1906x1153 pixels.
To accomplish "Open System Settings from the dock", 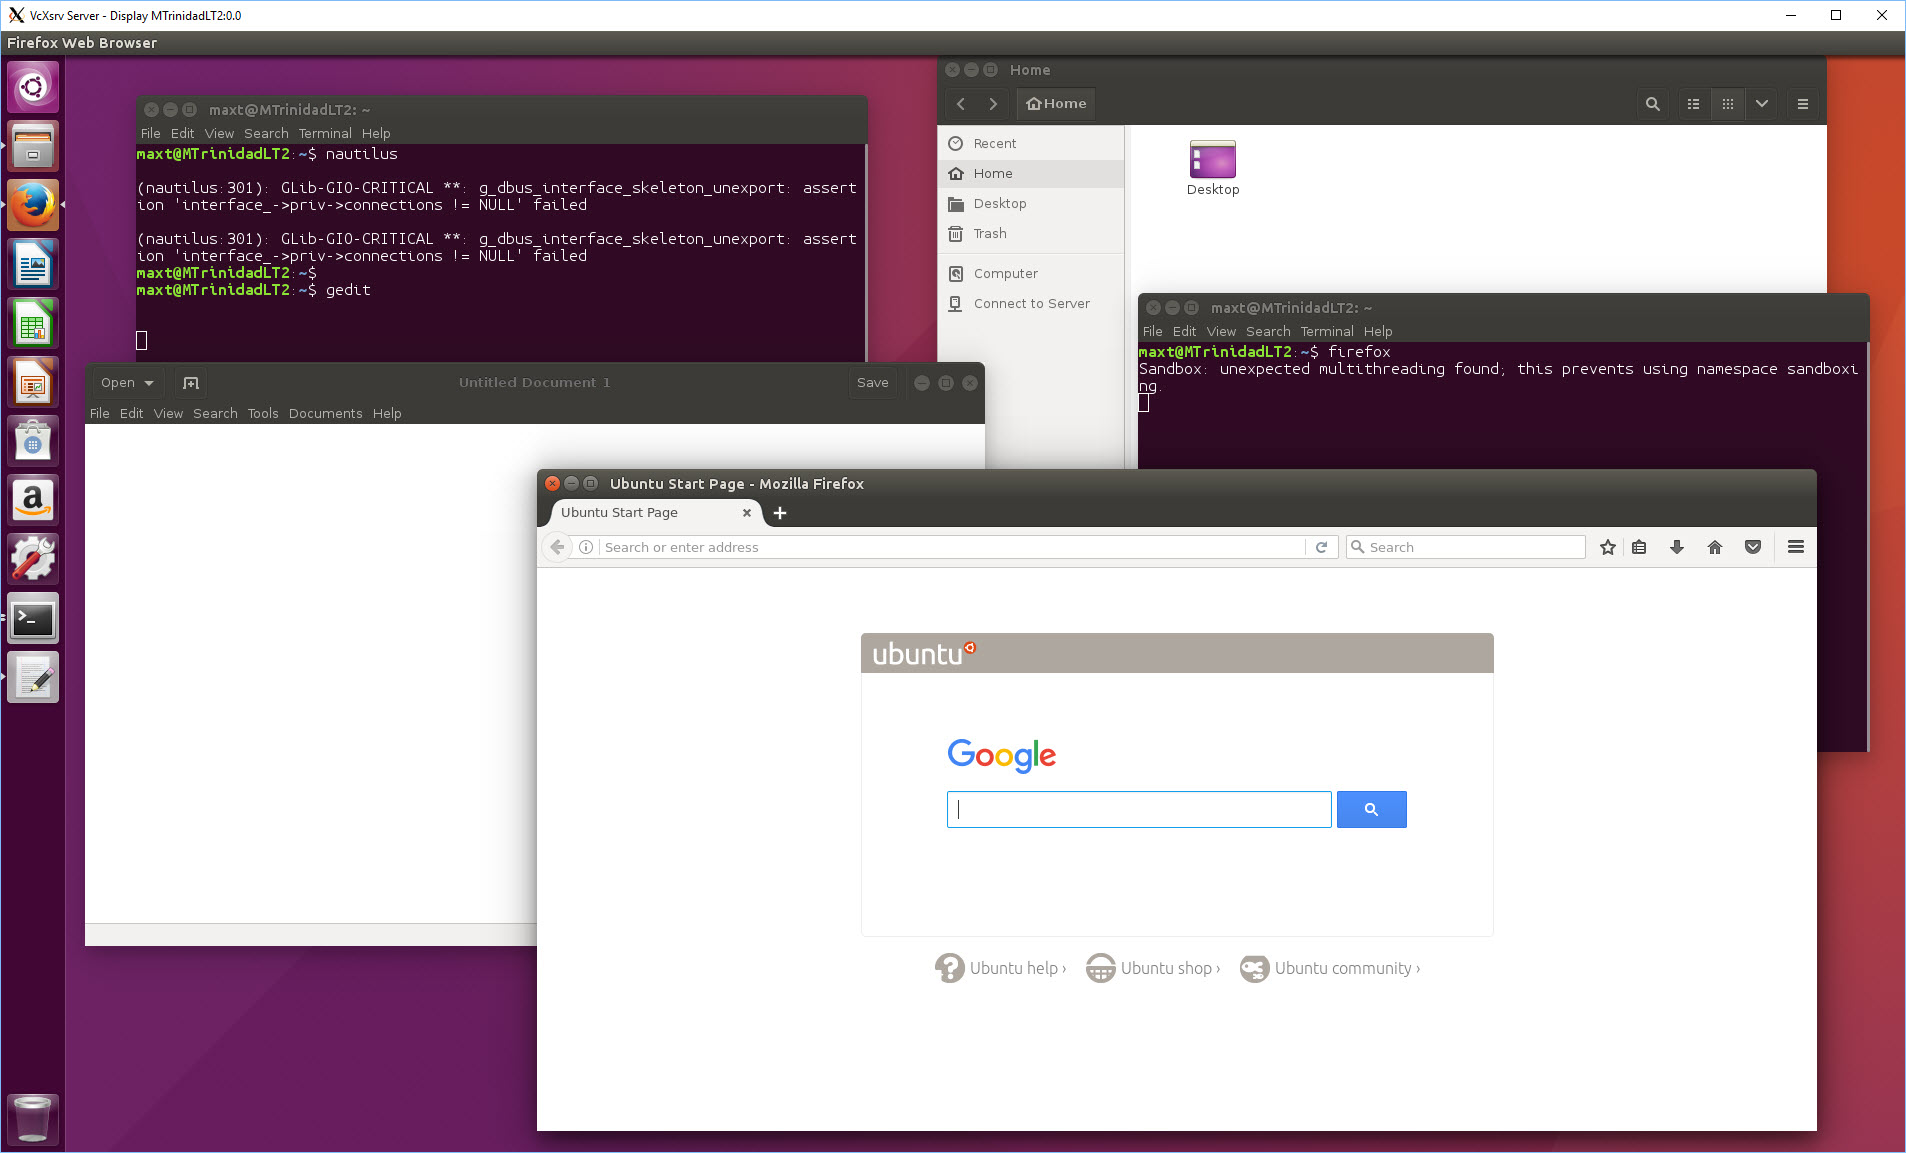I will [x=33, y=559].
